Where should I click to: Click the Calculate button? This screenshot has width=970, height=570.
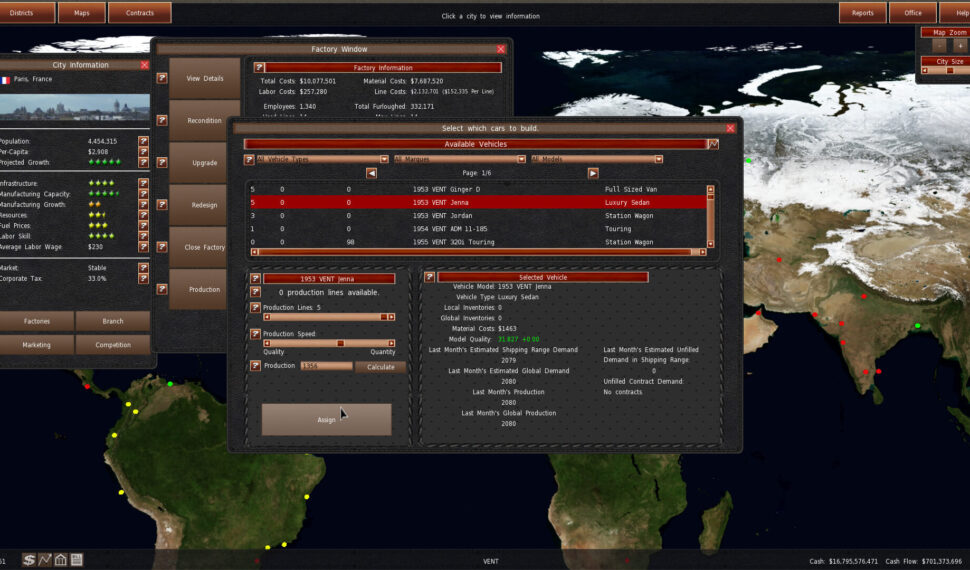click(381, 367)
